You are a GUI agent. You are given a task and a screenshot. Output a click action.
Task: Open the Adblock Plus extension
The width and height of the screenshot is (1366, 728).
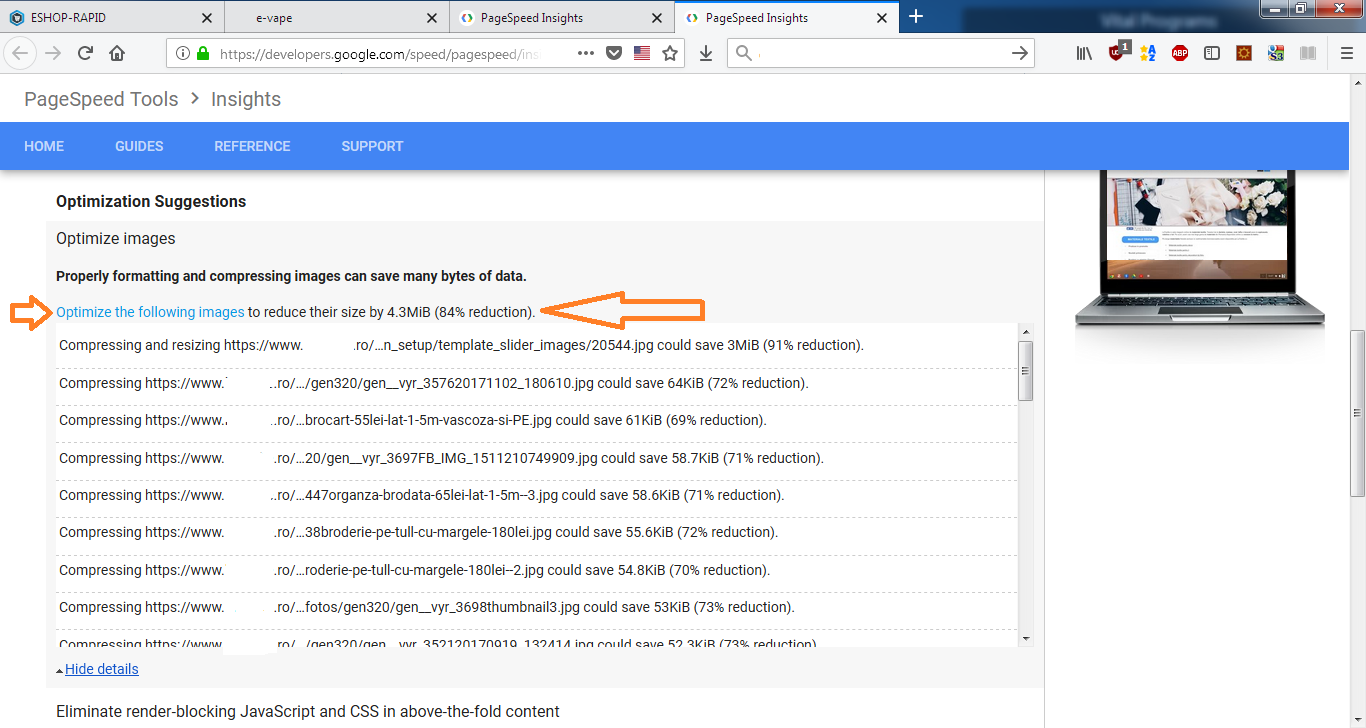point(1180,53)
